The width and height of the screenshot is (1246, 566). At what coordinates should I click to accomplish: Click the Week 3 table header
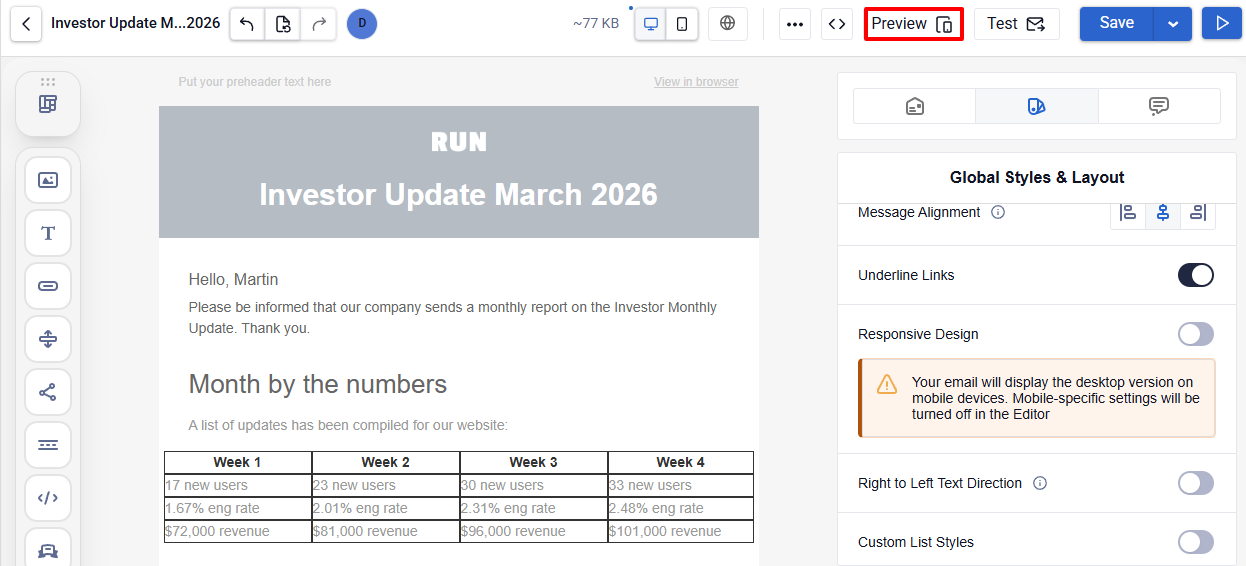tap(534, 462)
